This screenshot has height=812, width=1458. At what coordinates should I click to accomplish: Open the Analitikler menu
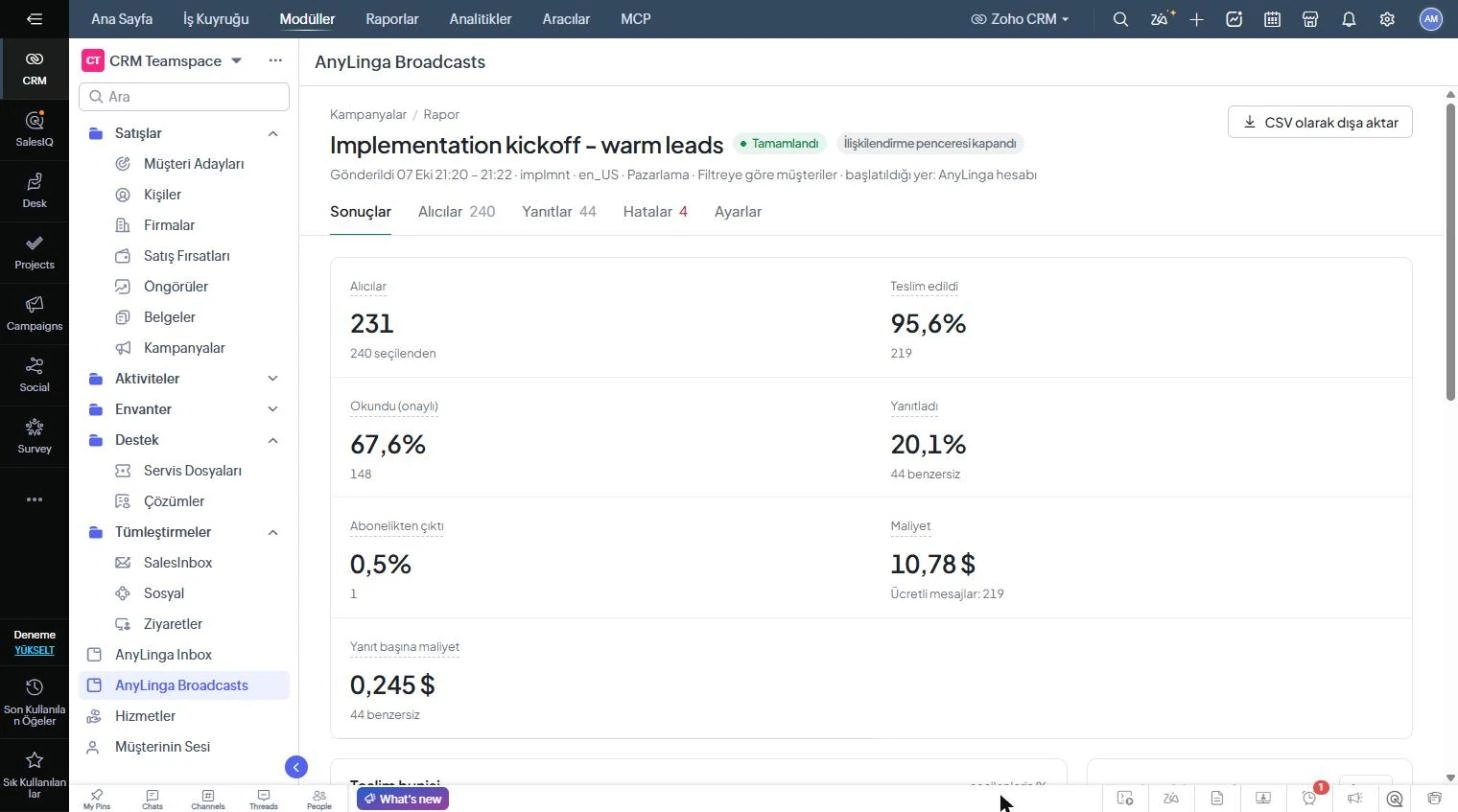[x=480, y=19]
